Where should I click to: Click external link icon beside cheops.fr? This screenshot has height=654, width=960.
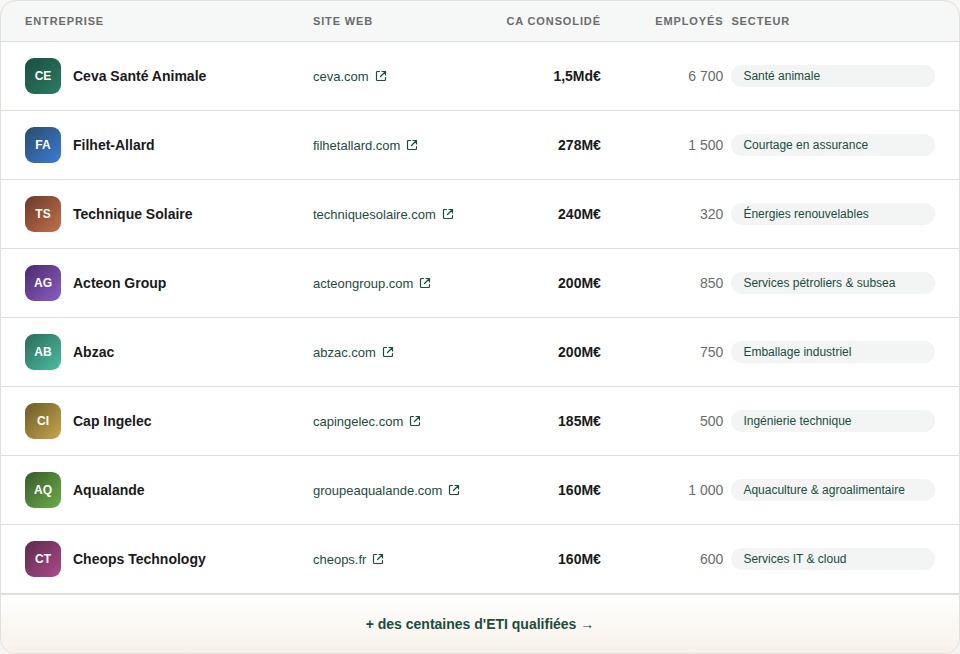pyautogui.click(x=378, y=559)
